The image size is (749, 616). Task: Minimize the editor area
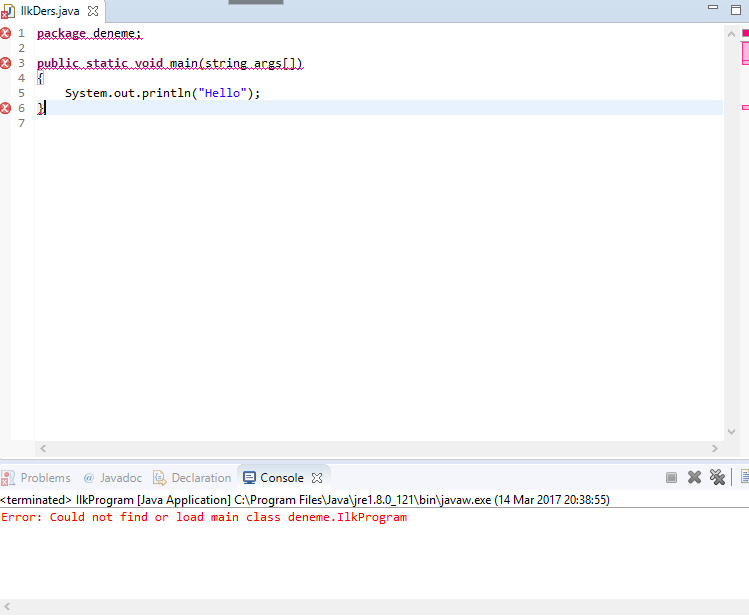tap(713, 7)
